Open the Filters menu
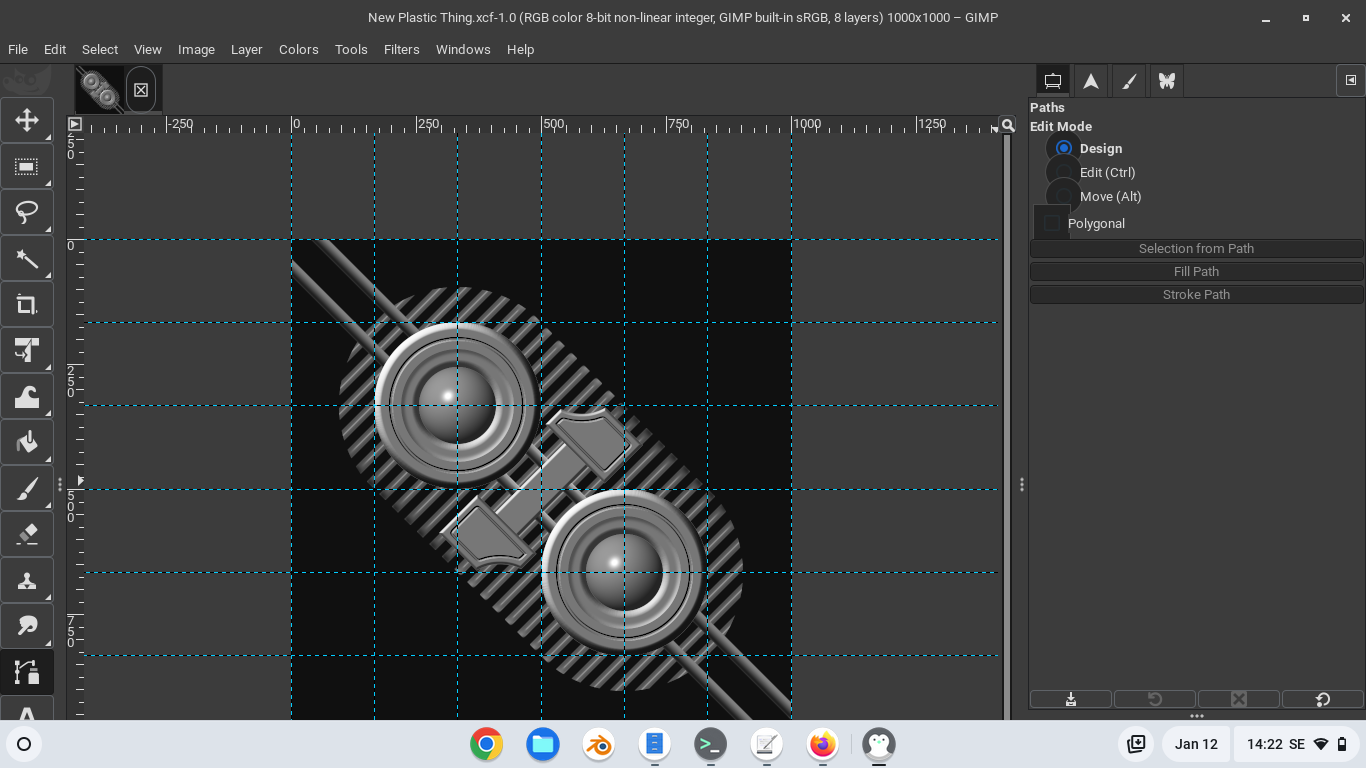The height and width of the screenshot is (768, 1366). tap(401, 49)
